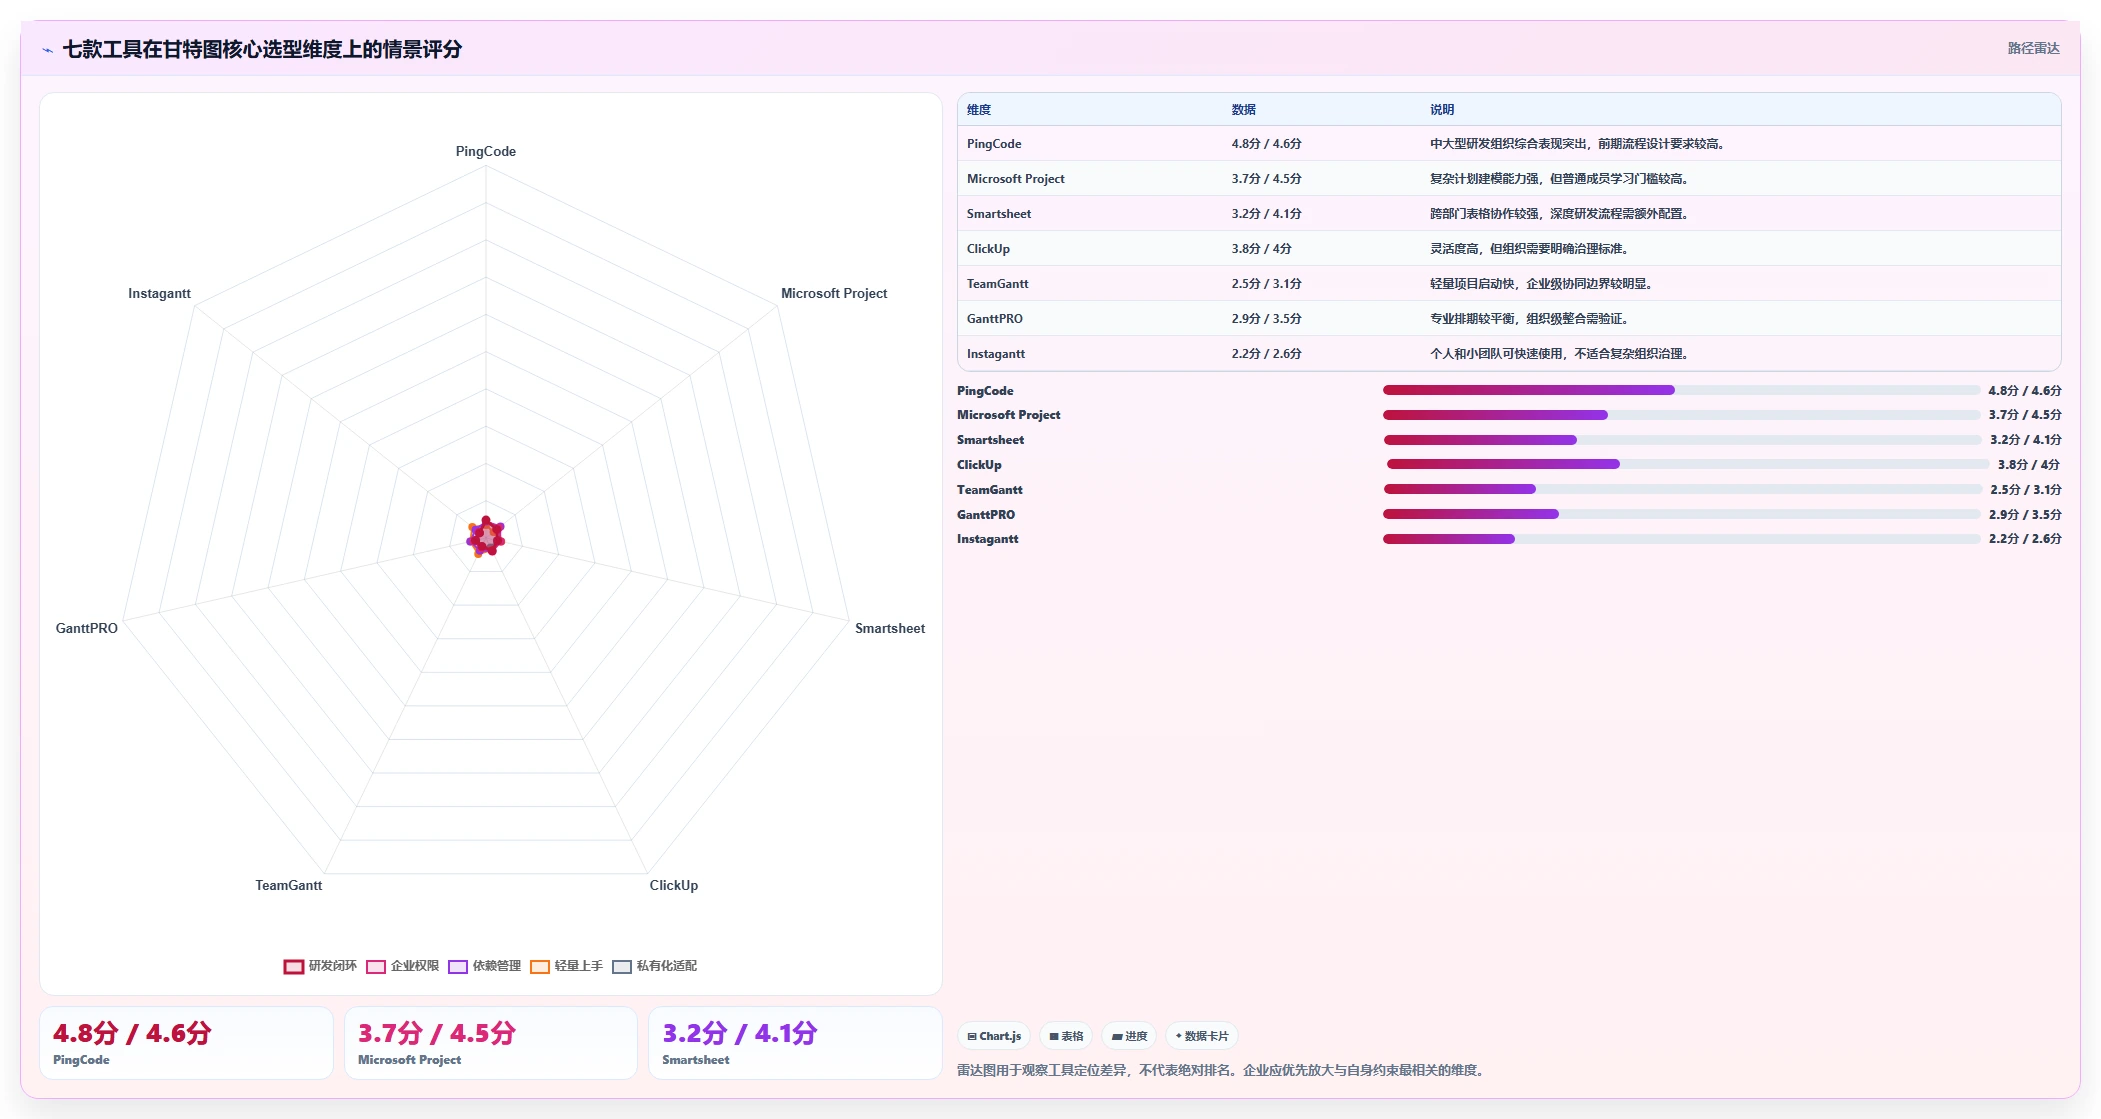Image resolution: width=2101 pixels, height=1119 pixels.
Task: Click the Smartsheet table row name
Action: tap(998, 214)
